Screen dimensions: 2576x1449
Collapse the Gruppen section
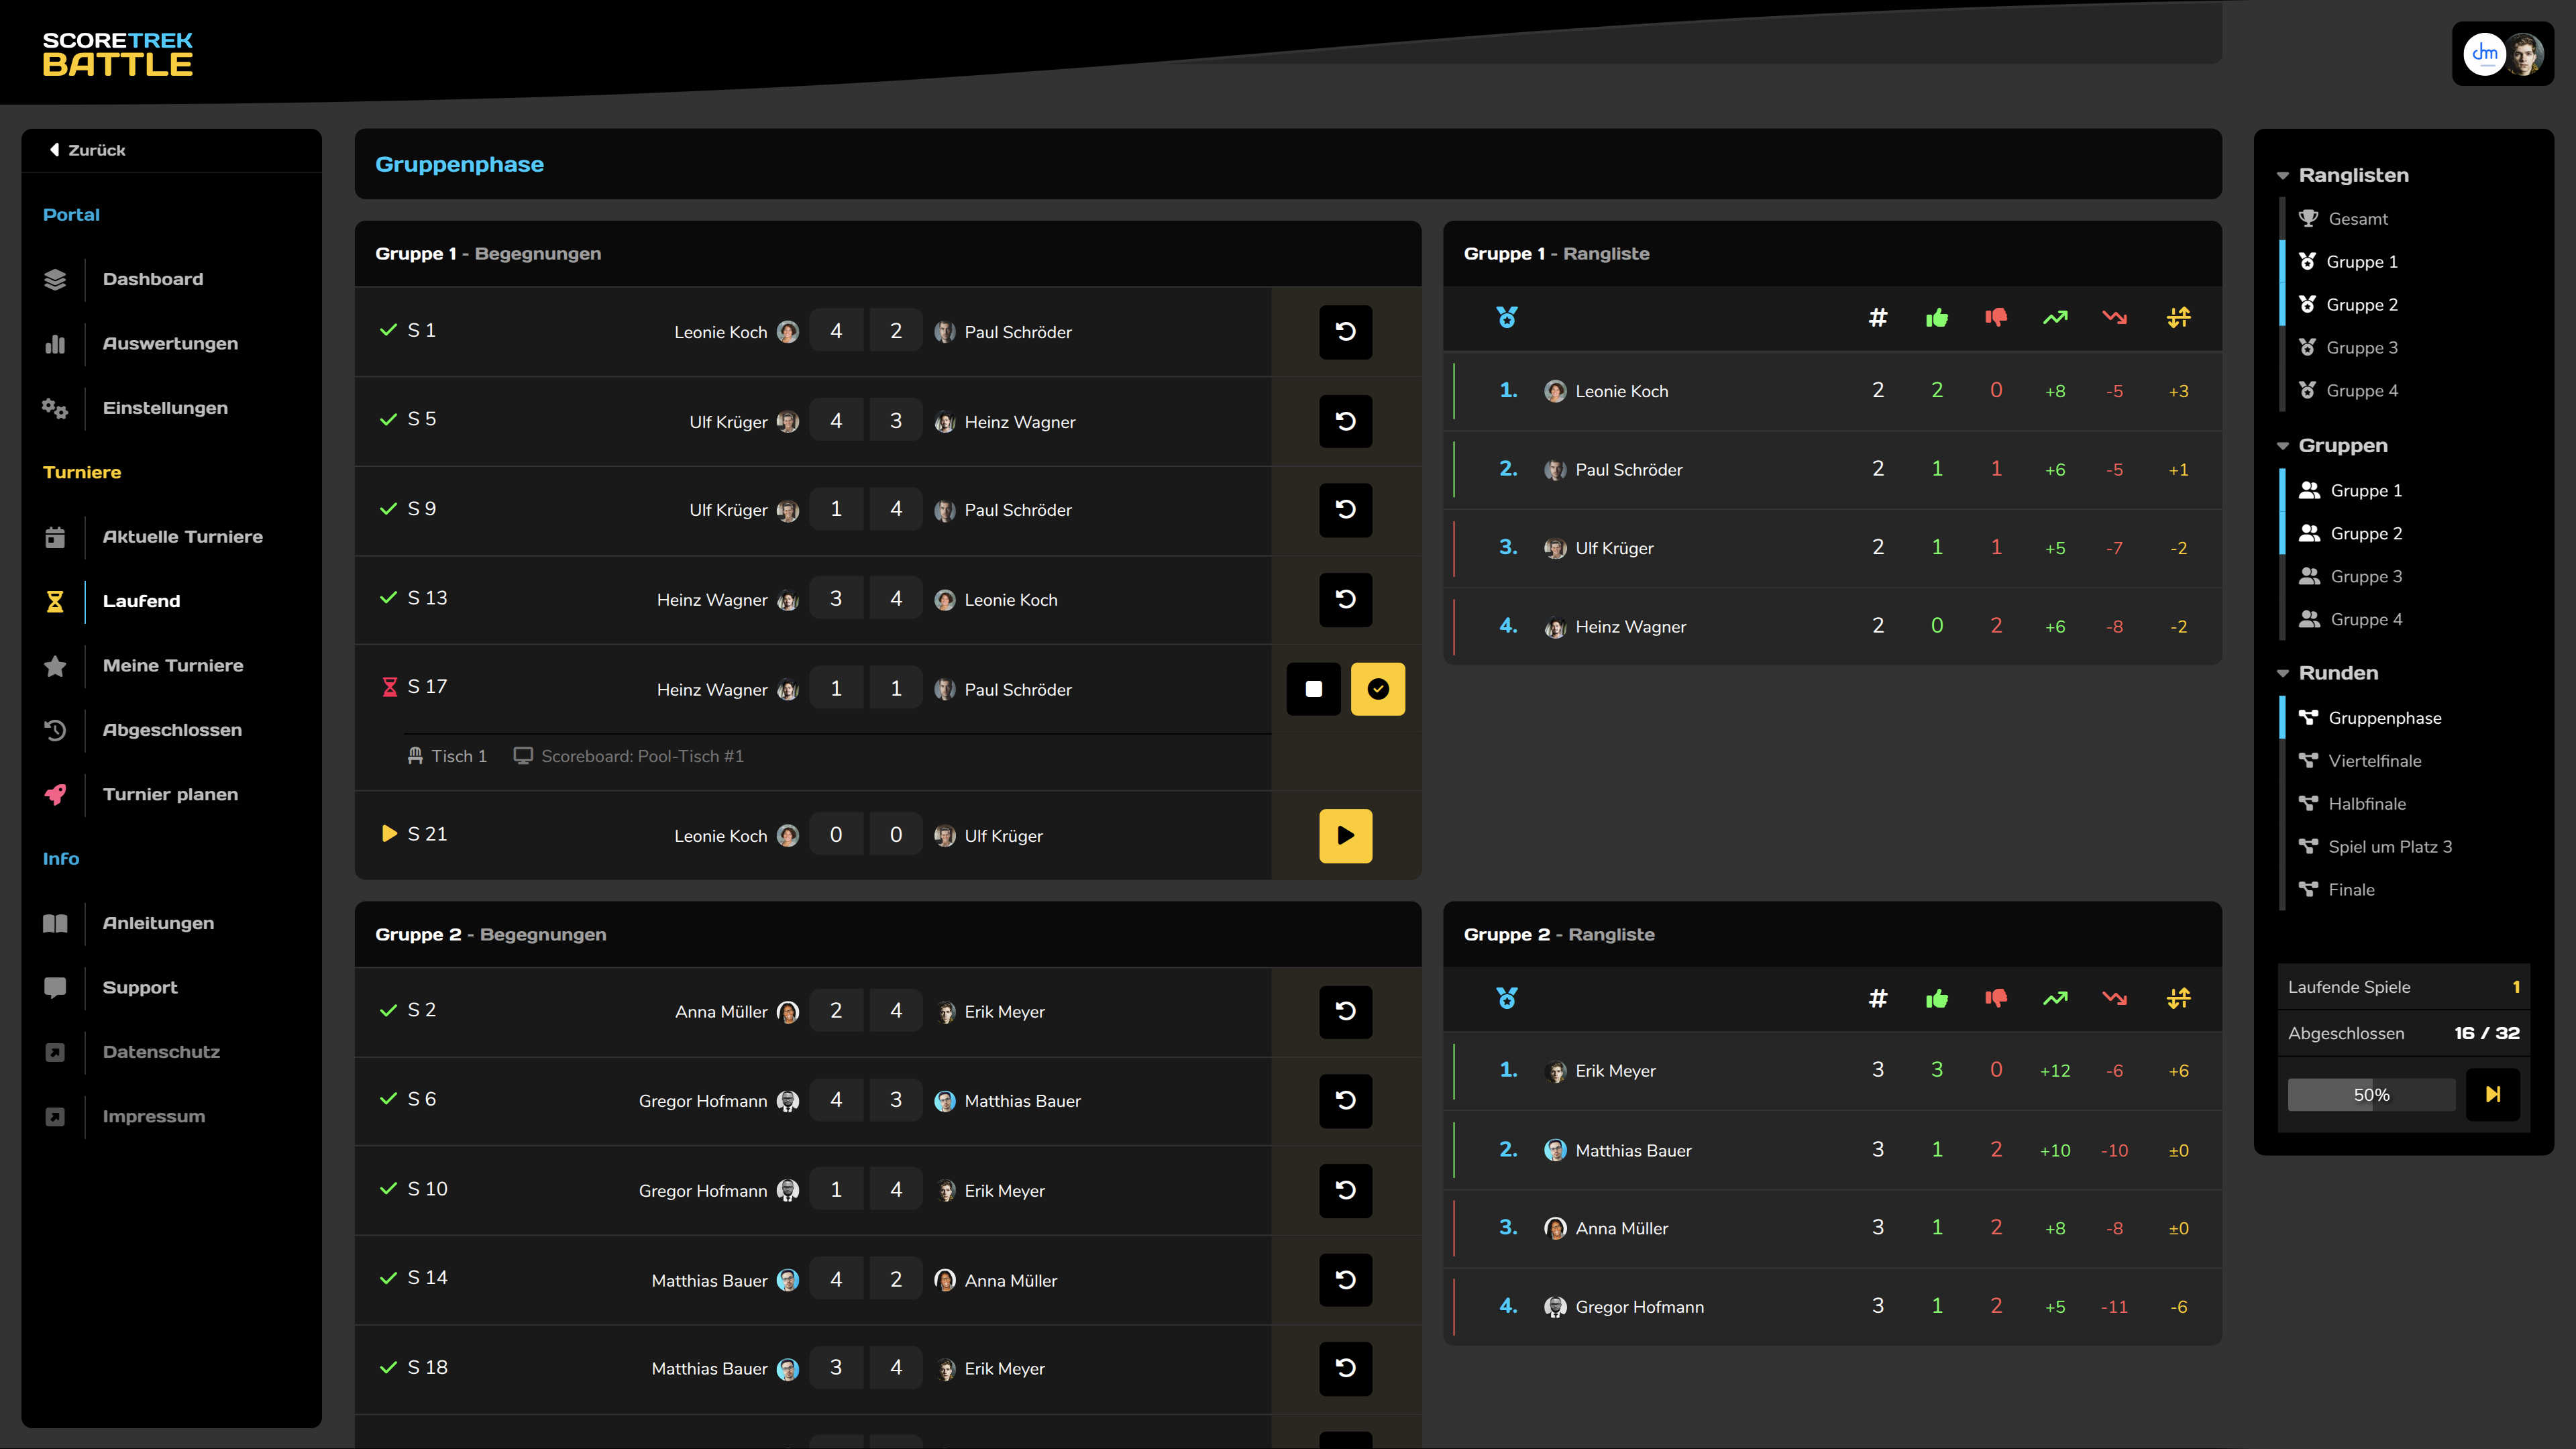coord(2283,445)
